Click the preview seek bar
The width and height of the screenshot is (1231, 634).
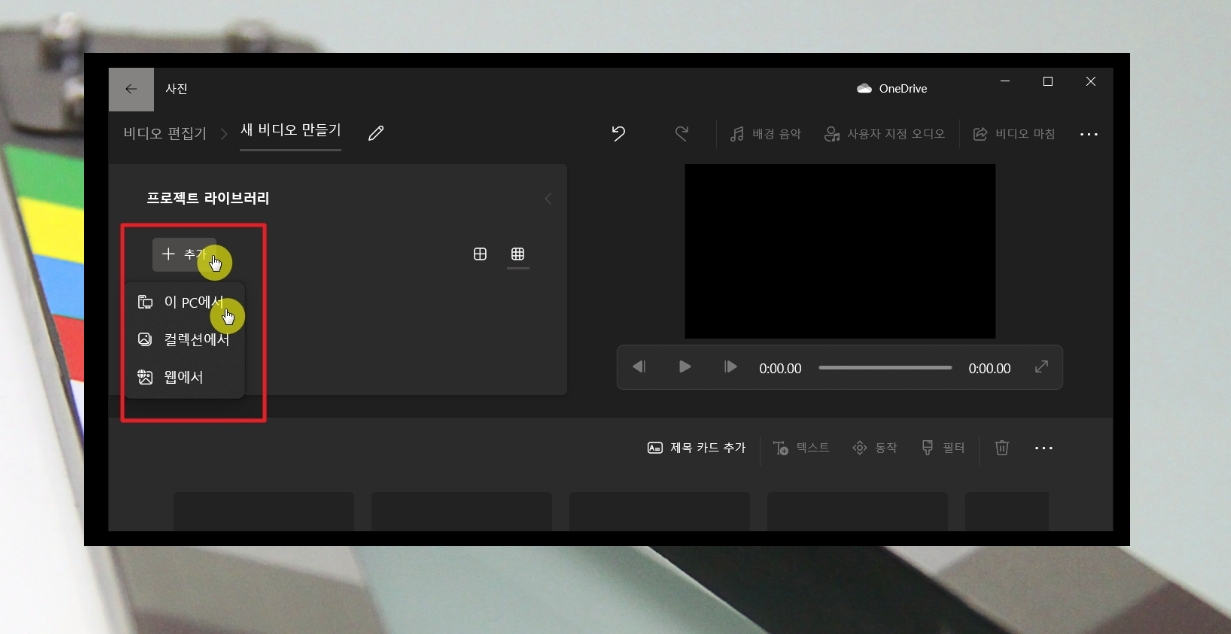tap(885, 368)
